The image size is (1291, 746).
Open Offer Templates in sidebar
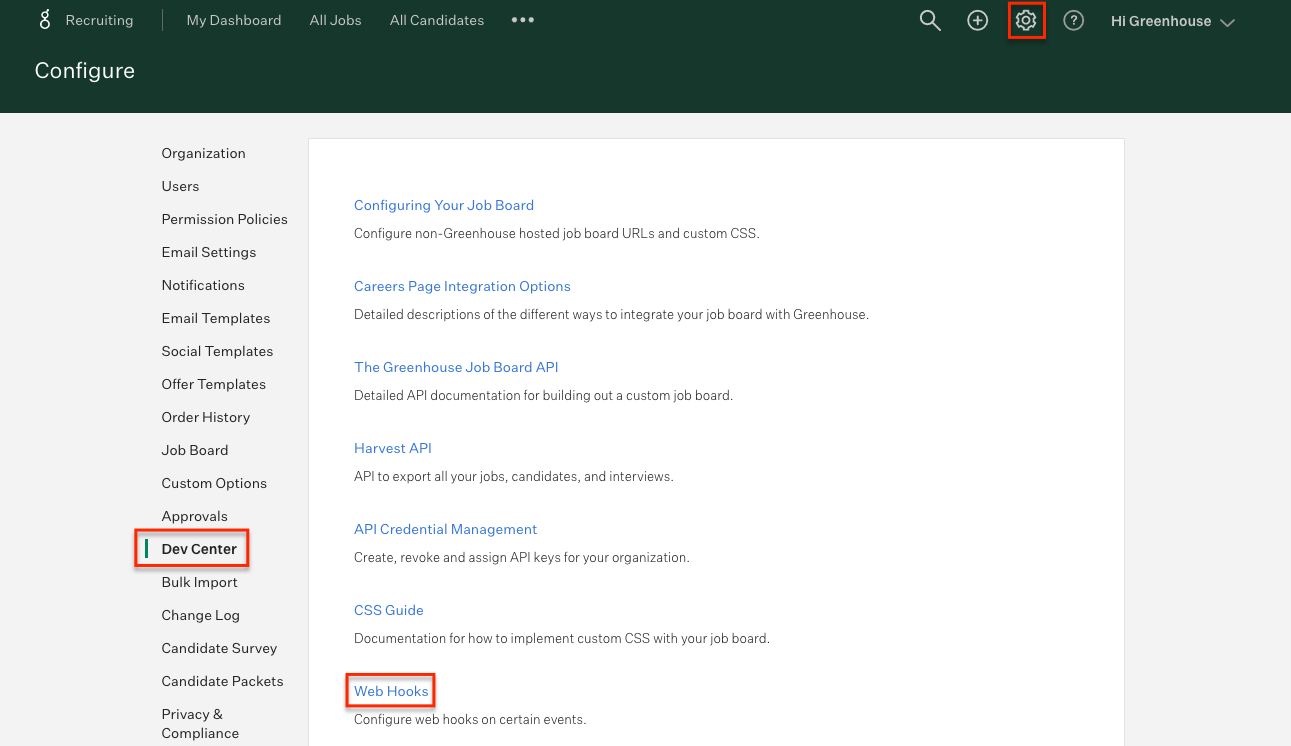coord(214,384)
